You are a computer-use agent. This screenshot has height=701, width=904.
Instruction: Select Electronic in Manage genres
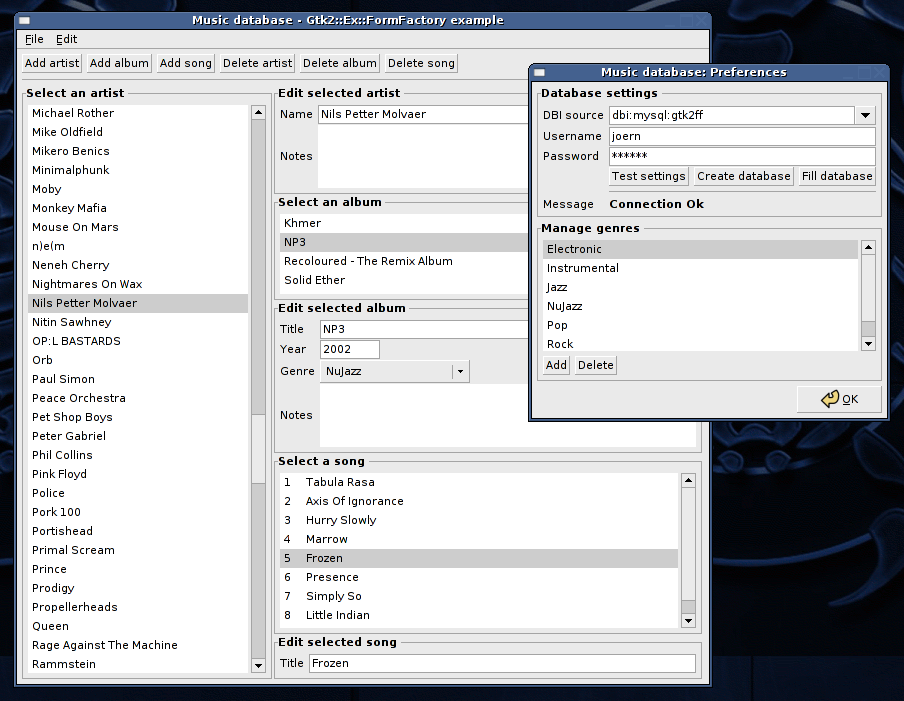coord(700,249)
